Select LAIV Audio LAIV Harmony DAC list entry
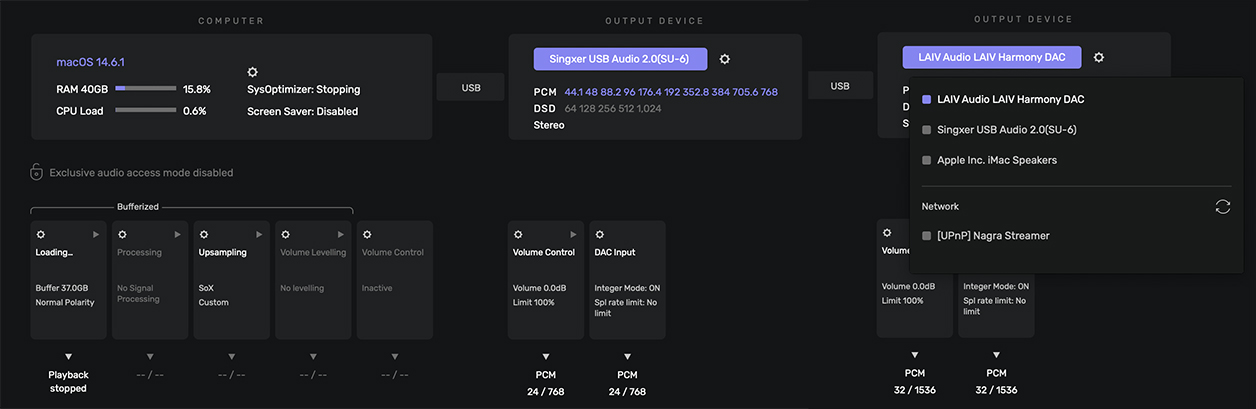 pos(1010,100)
